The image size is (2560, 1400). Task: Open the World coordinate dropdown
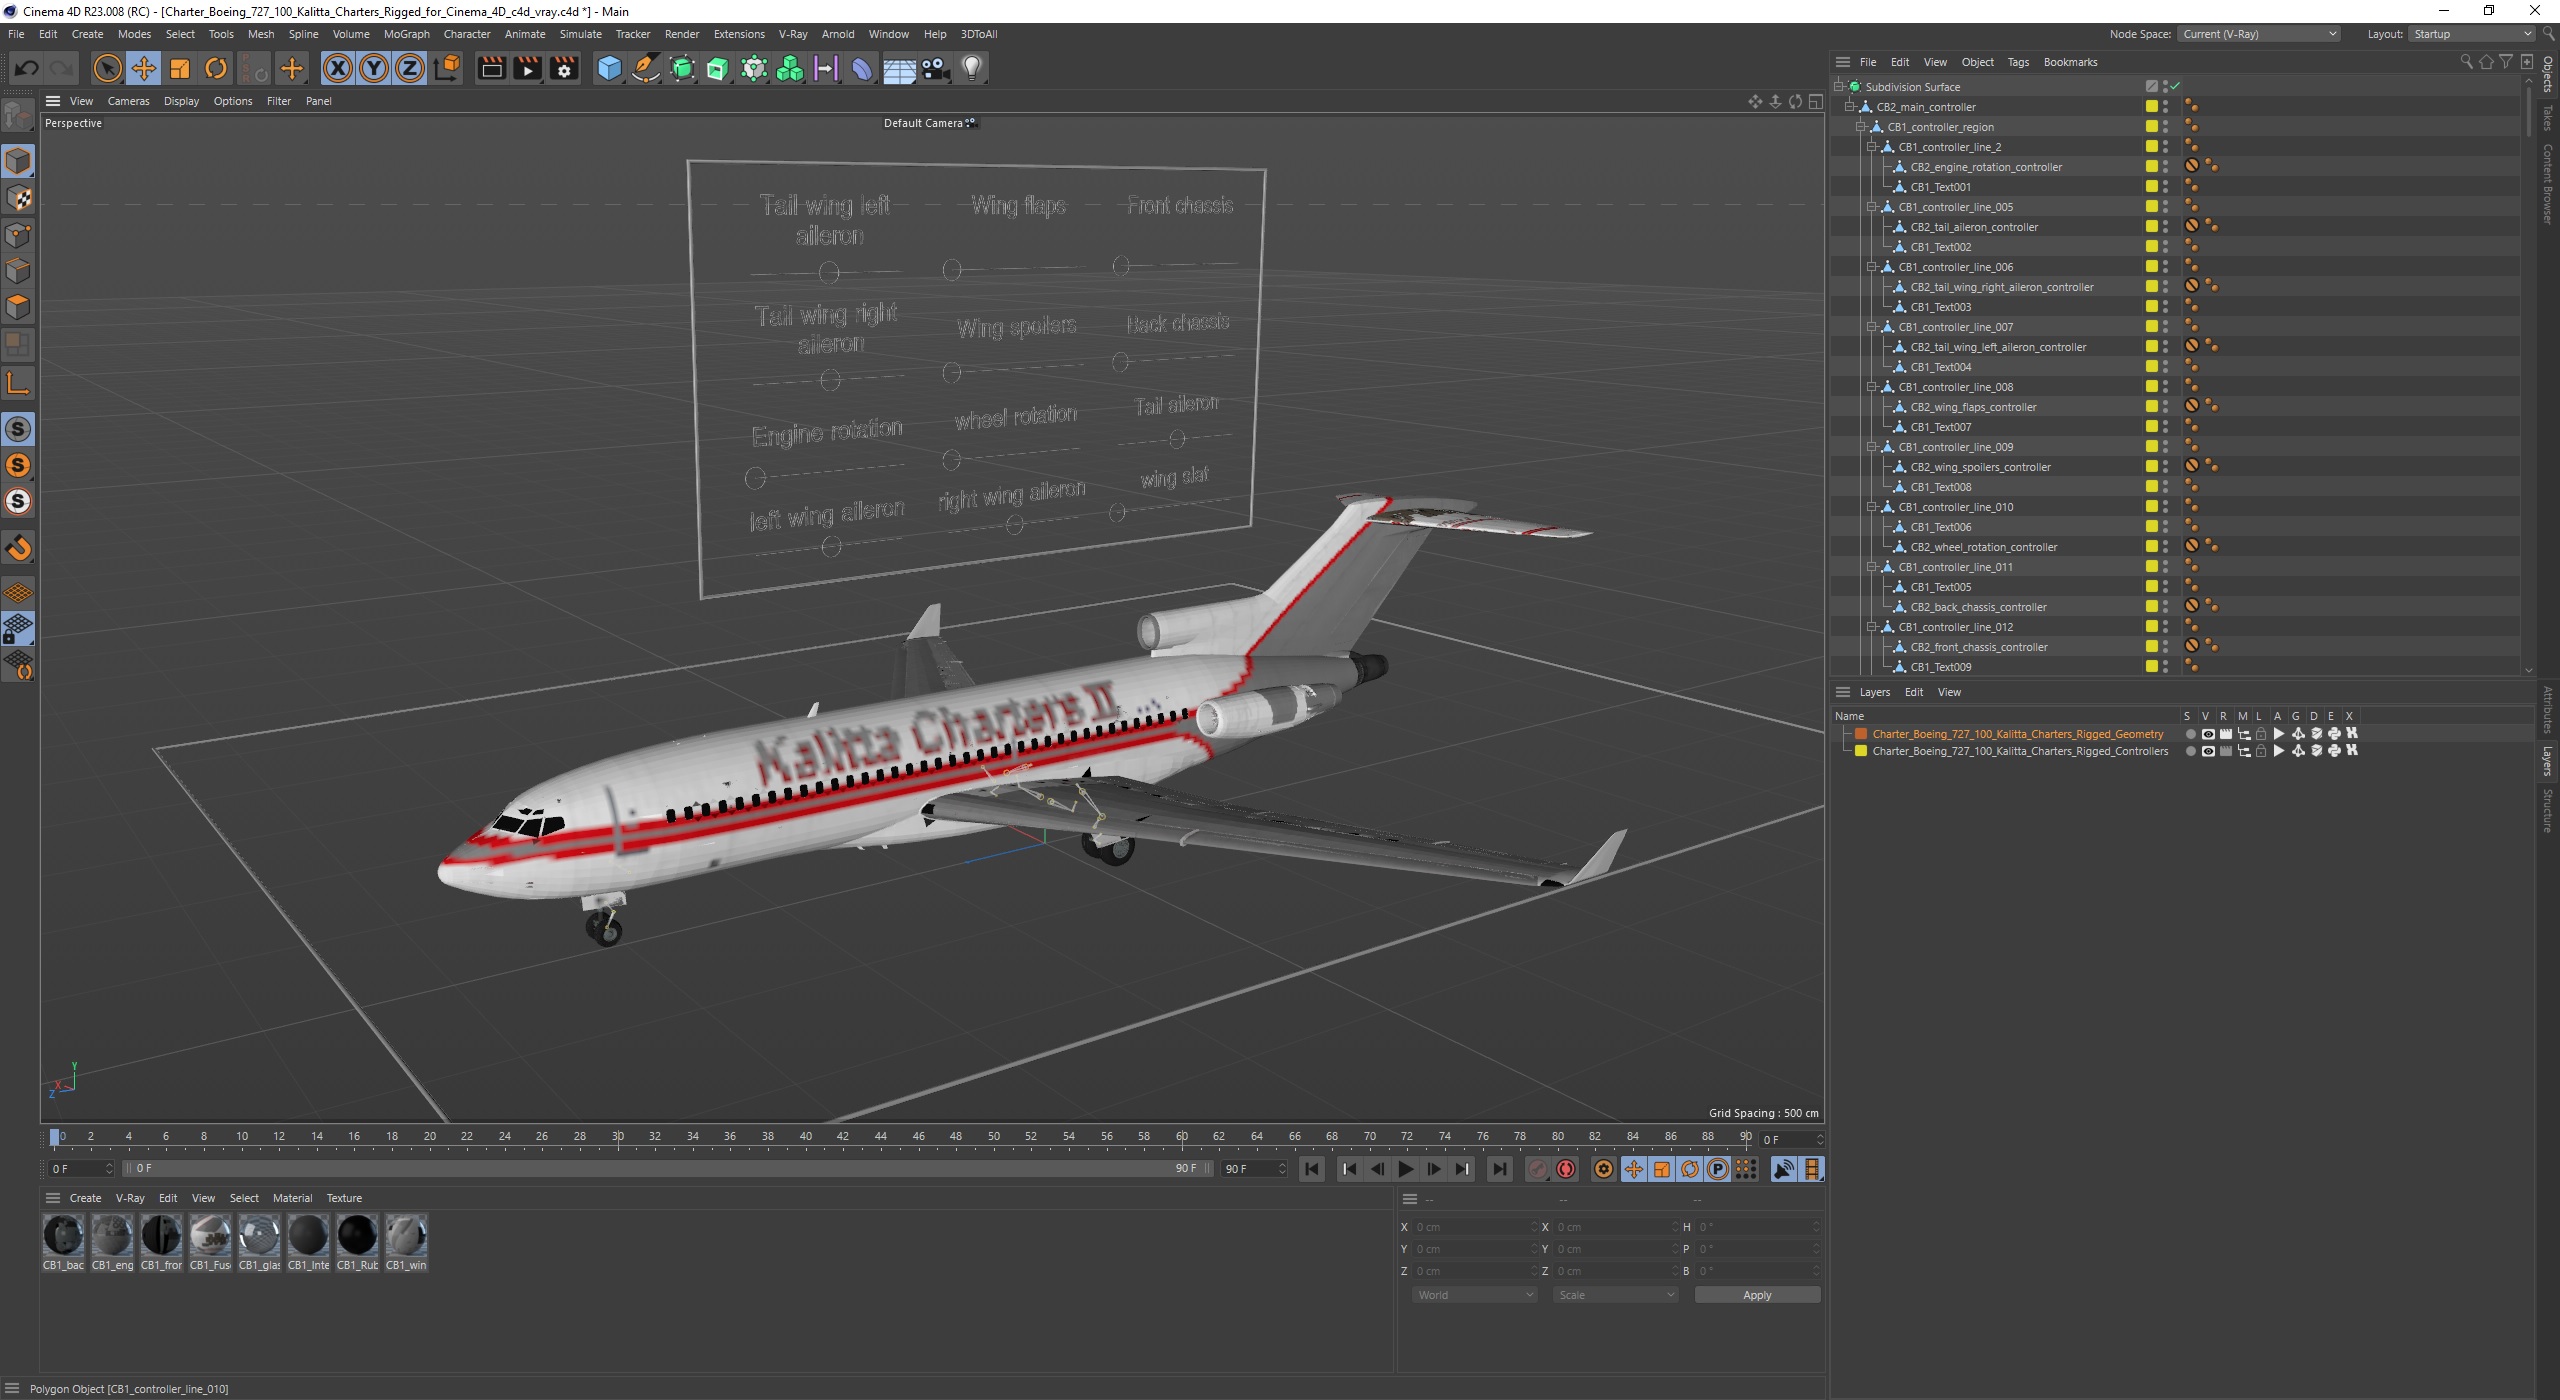point(1475,1295)
